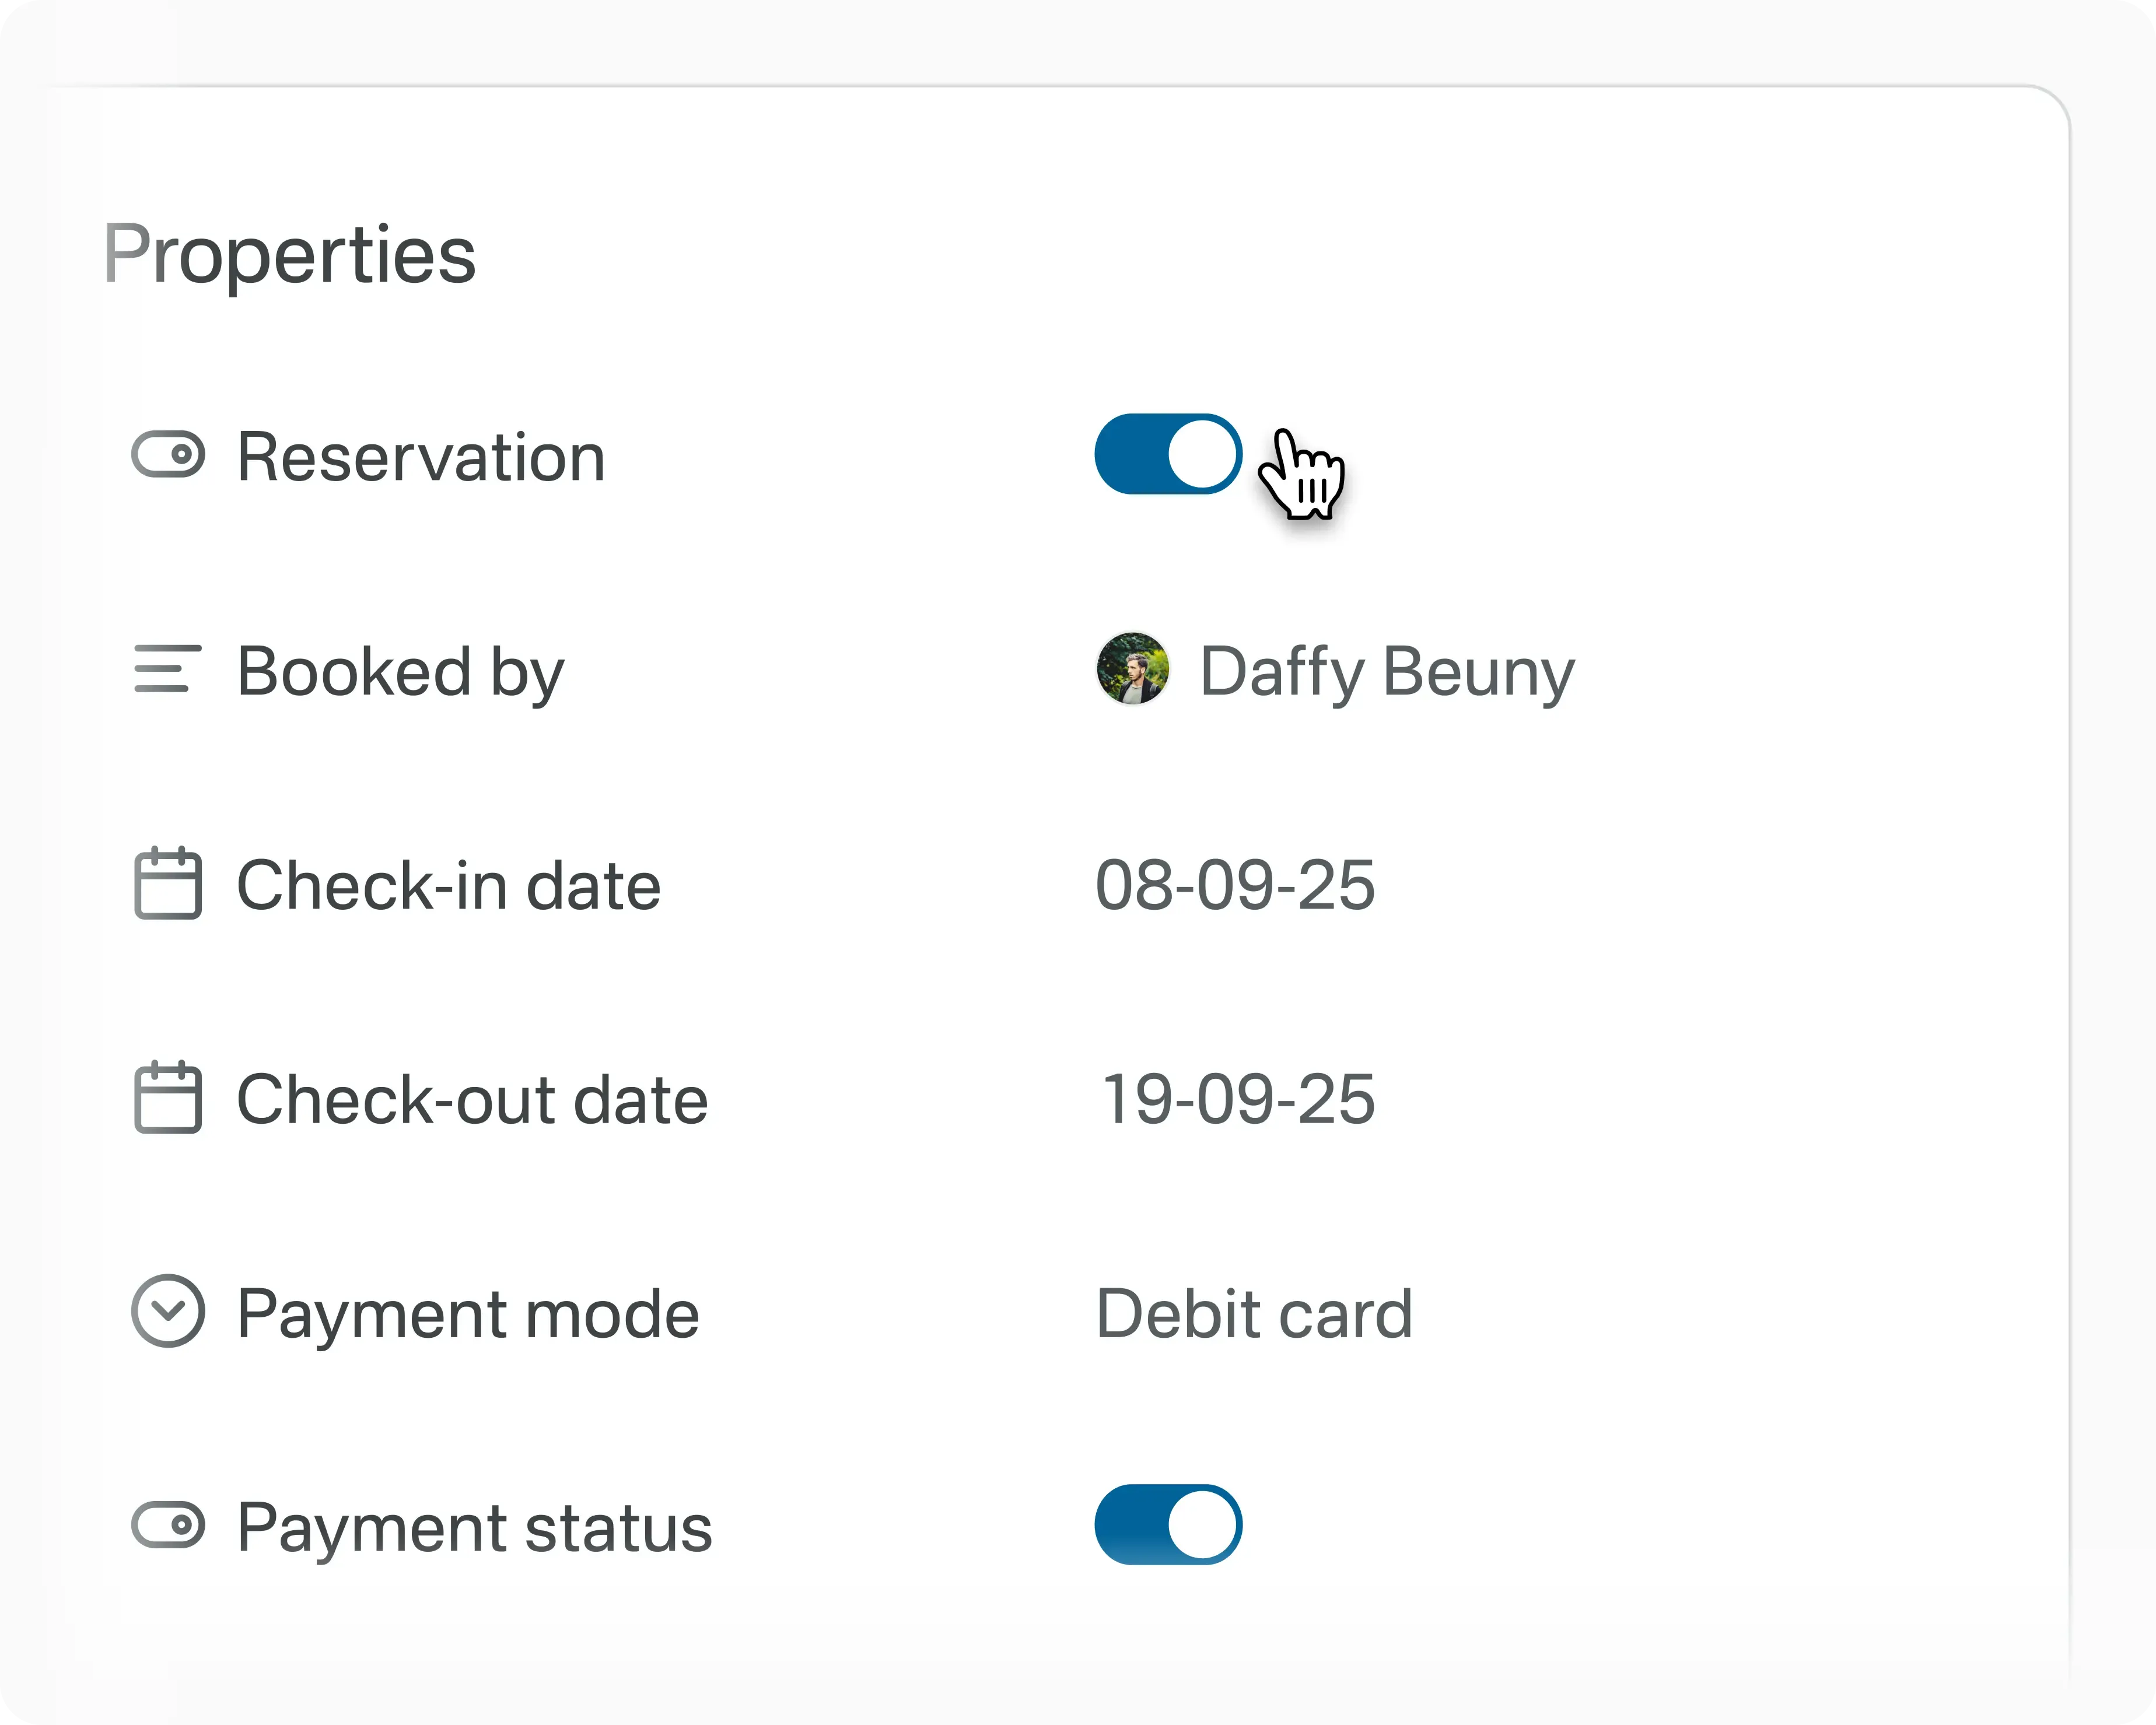Click the text lines icon beside Booked by
The height and width of the screenshot is (1725, 2156).
point(168,669)
